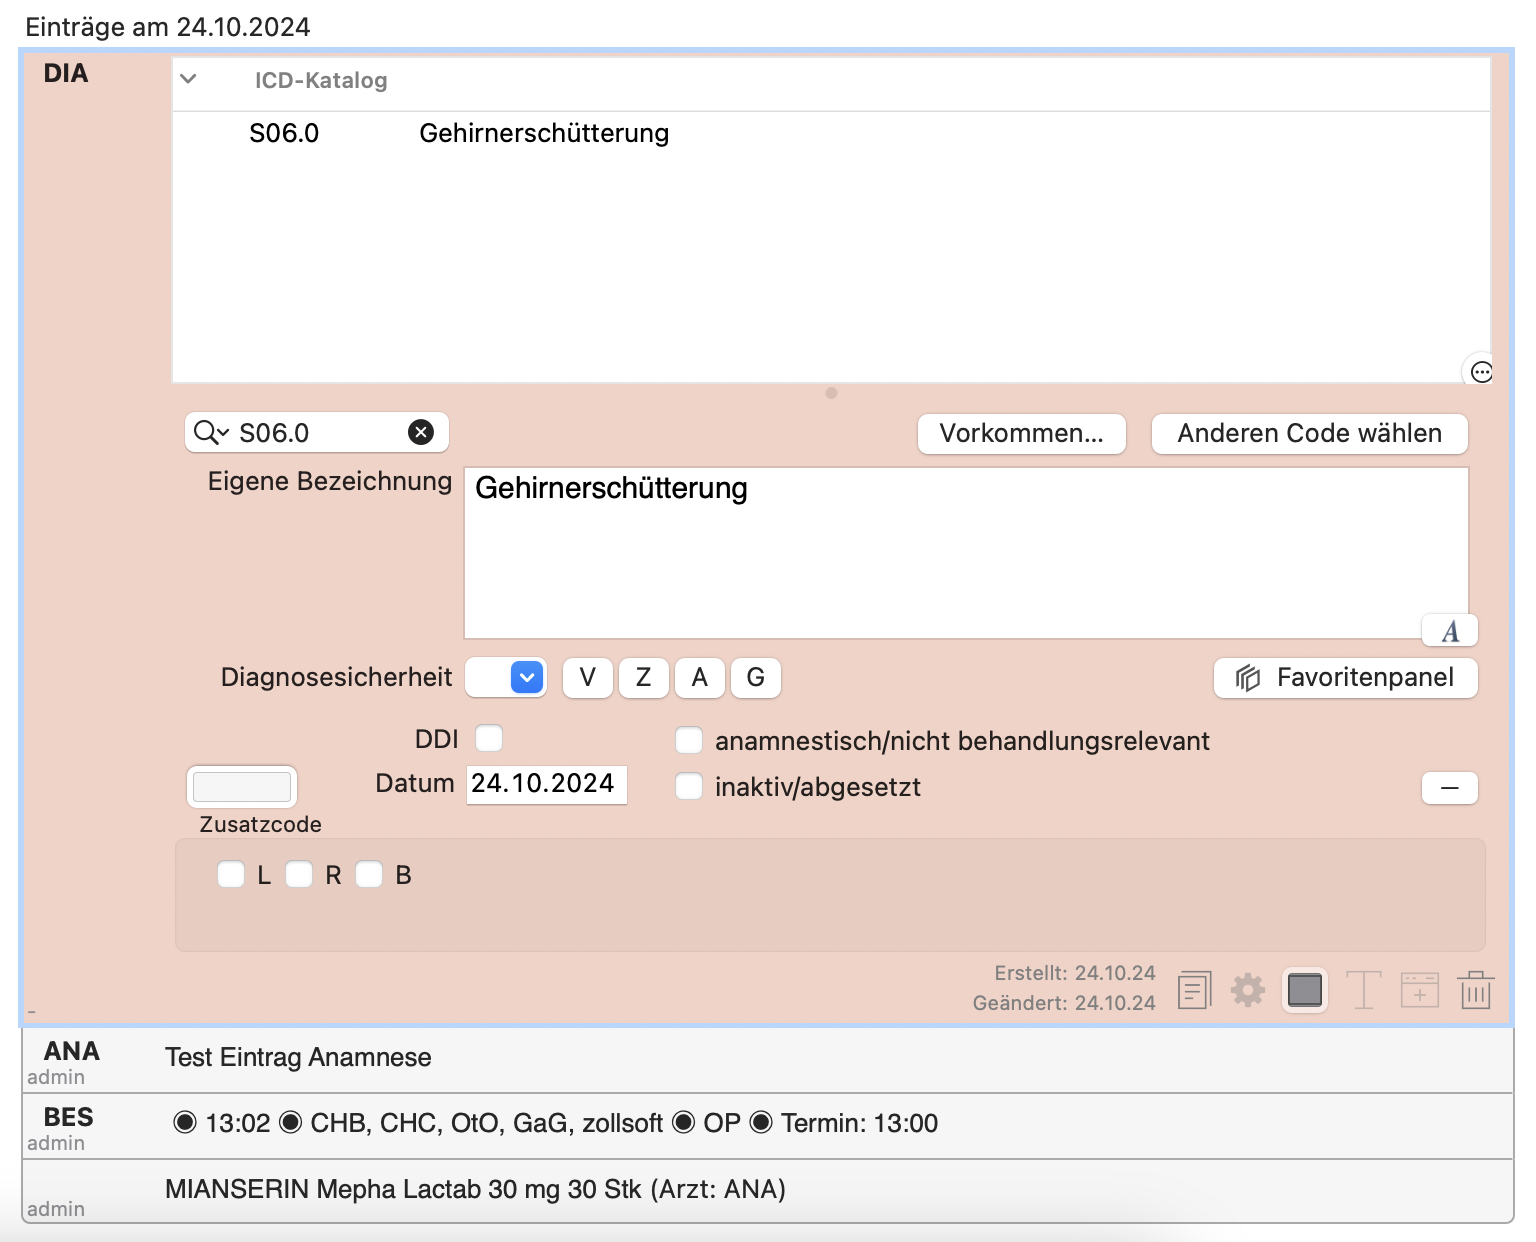Delete entry with the trash icon
1536x1242 pixels.
1476,990
